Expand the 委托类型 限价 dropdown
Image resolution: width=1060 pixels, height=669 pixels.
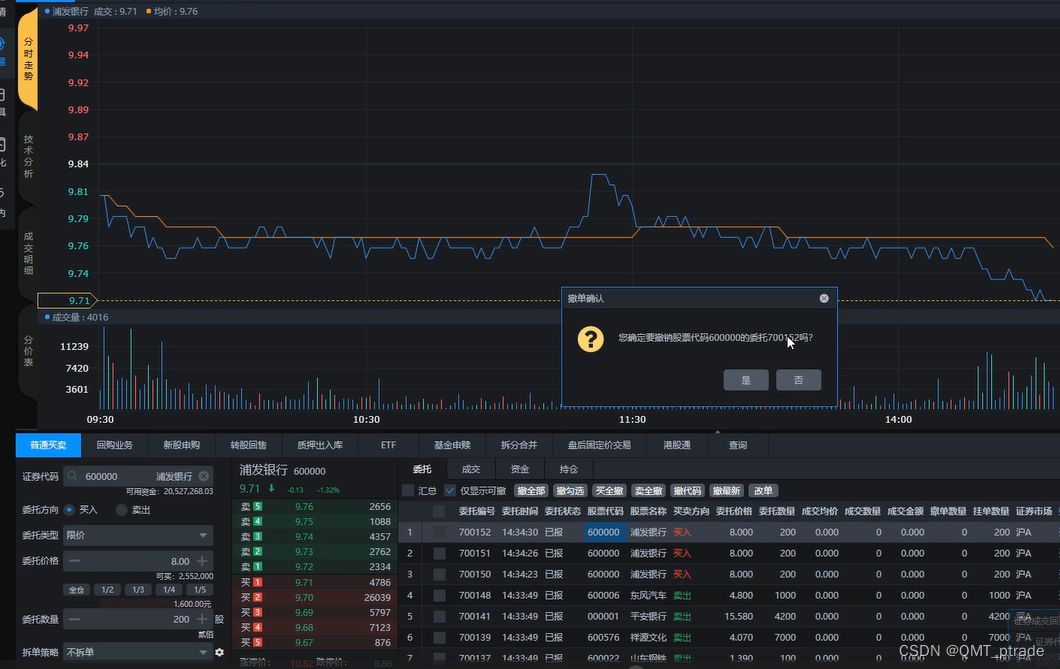point(138,535)
